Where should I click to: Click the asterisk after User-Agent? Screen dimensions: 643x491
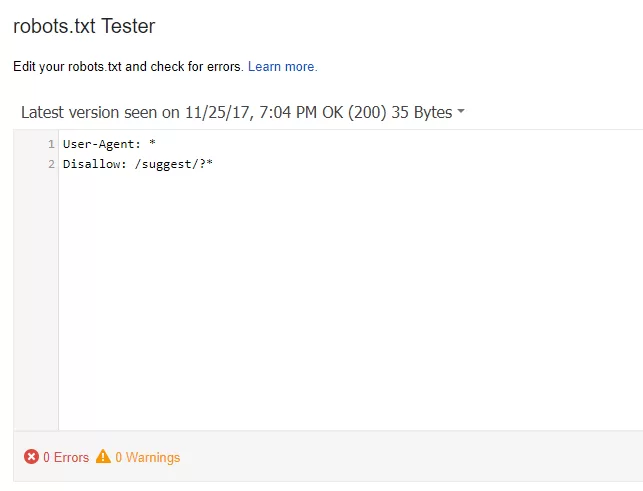point(152,144)
